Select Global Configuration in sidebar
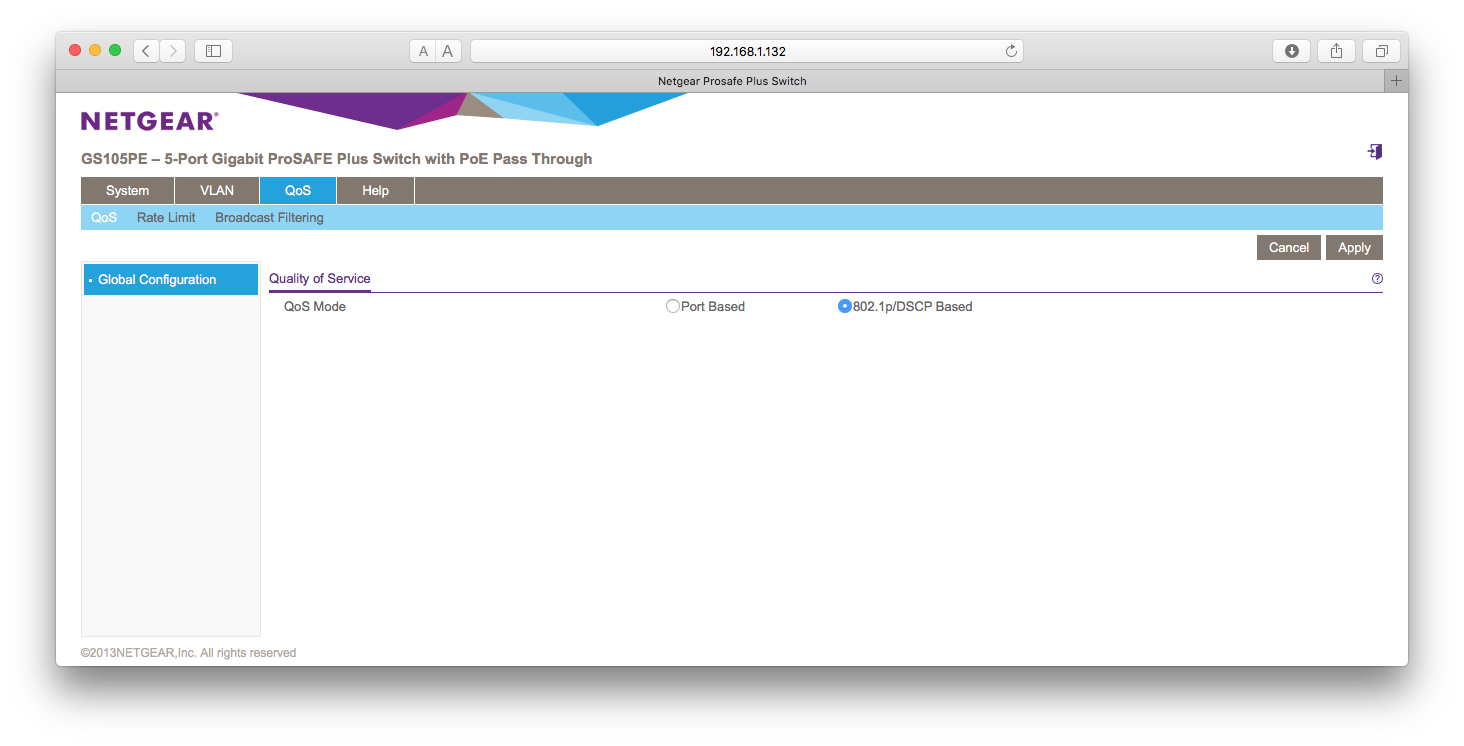This screenshot has width=1464, height=746. coord(157,280)
